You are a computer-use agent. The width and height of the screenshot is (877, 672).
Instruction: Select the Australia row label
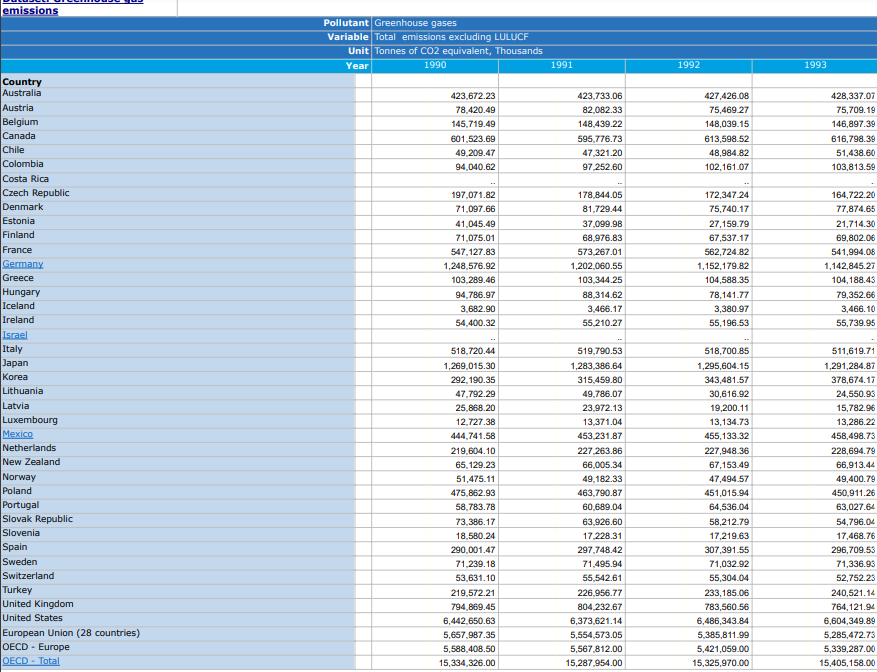21,93
